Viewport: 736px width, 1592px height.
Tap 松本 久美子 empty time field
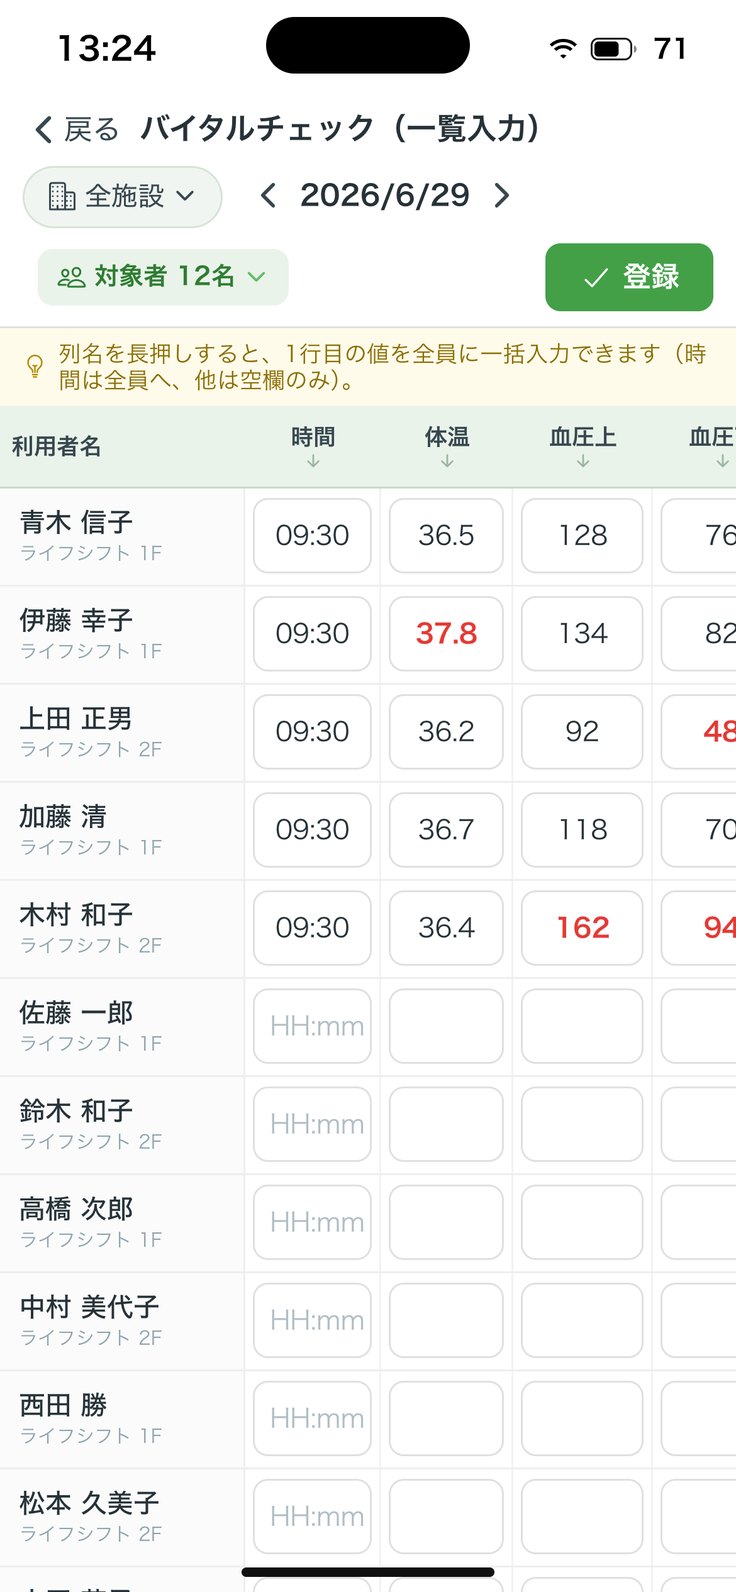click(312, 1516)
